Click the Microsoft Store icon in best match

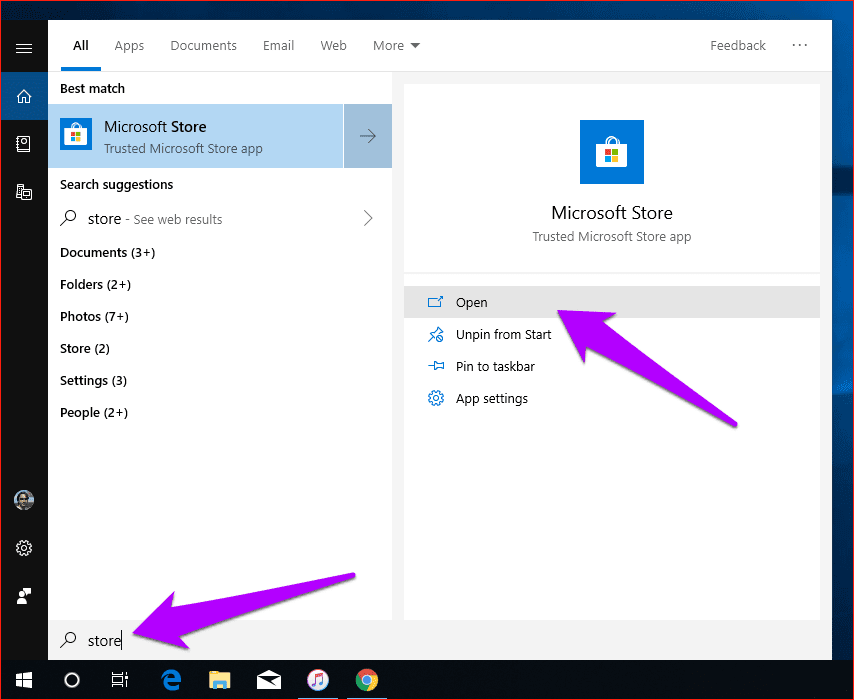tap(76, 135)
